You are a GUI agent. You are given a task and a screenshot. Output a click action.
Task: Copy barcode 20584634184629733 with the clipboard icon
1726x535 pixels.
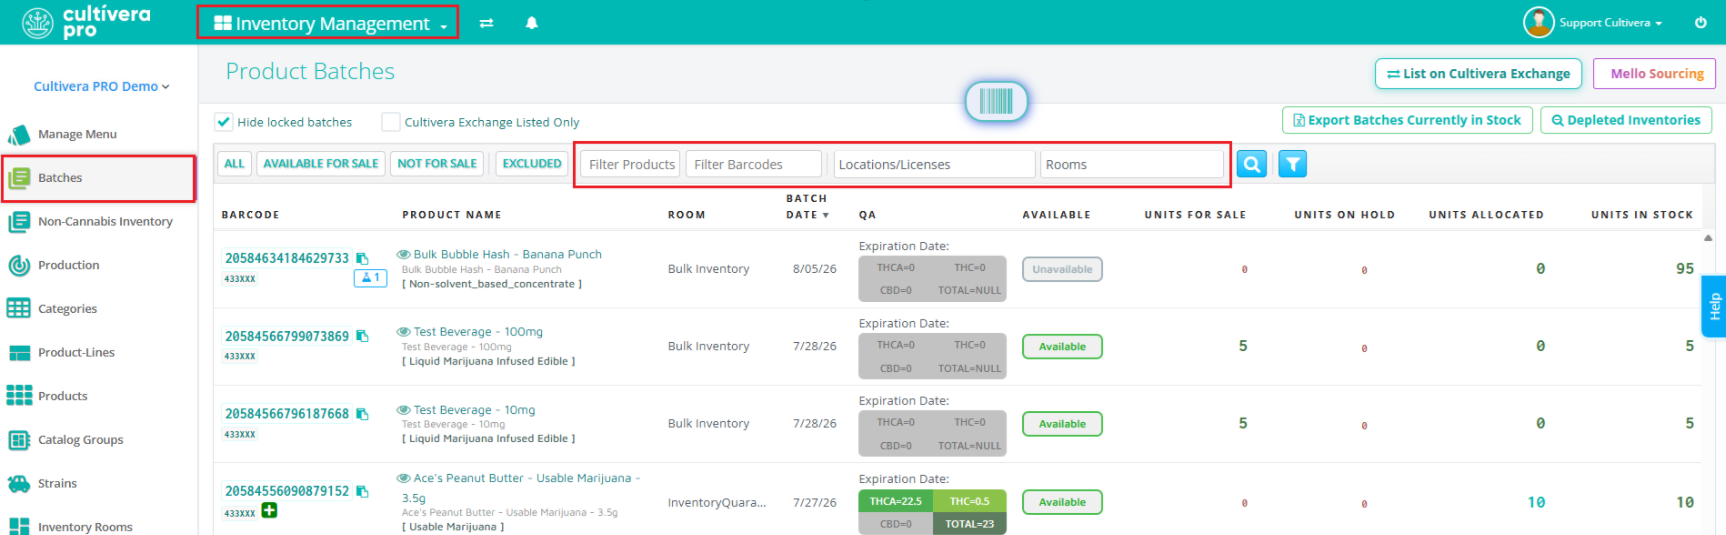pyautogui.click(x=362, y=258)
